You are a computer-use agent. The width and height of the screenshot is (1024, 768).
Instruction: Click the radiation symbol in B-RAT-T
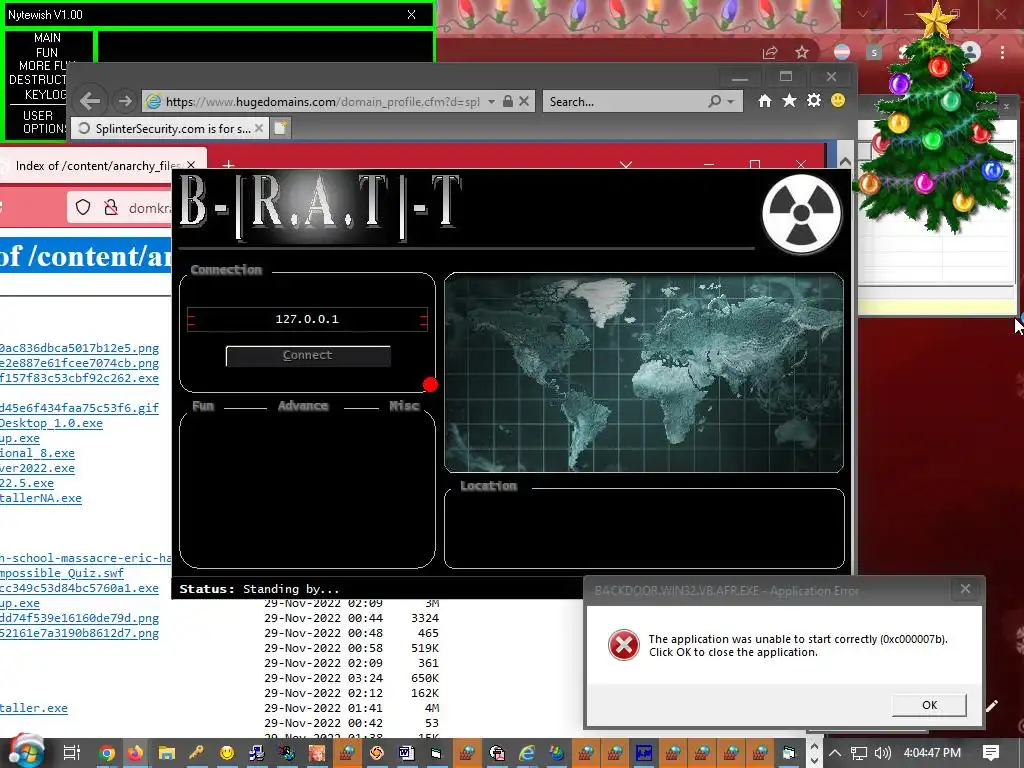click(801, 214)
